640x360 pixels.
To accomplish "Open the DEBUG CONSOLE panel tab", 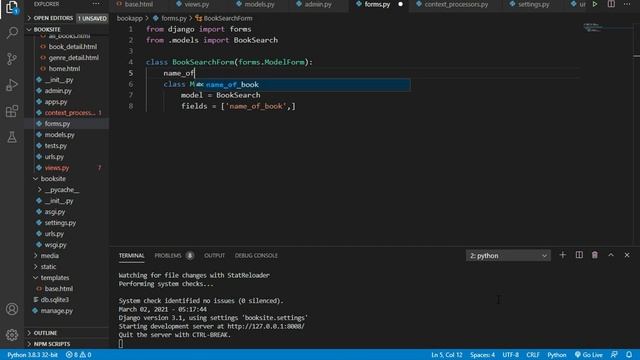I will click(256, 256).
